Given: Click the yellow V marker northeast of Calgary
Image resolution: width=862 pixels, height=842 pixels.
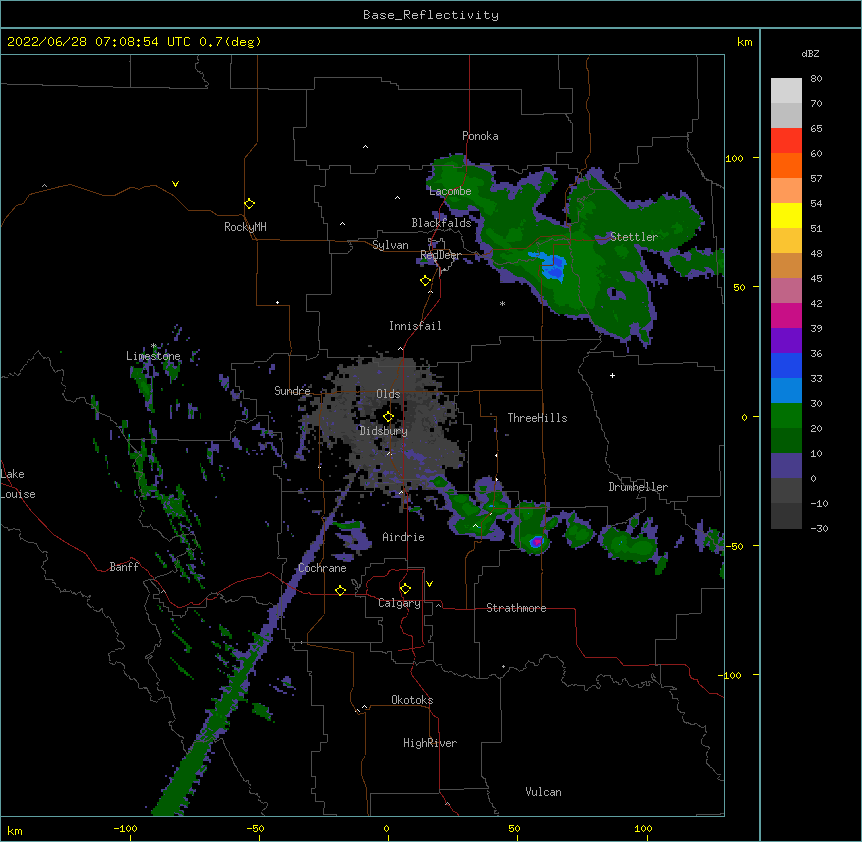Looking at the screenshot, I should click(429, 584).
